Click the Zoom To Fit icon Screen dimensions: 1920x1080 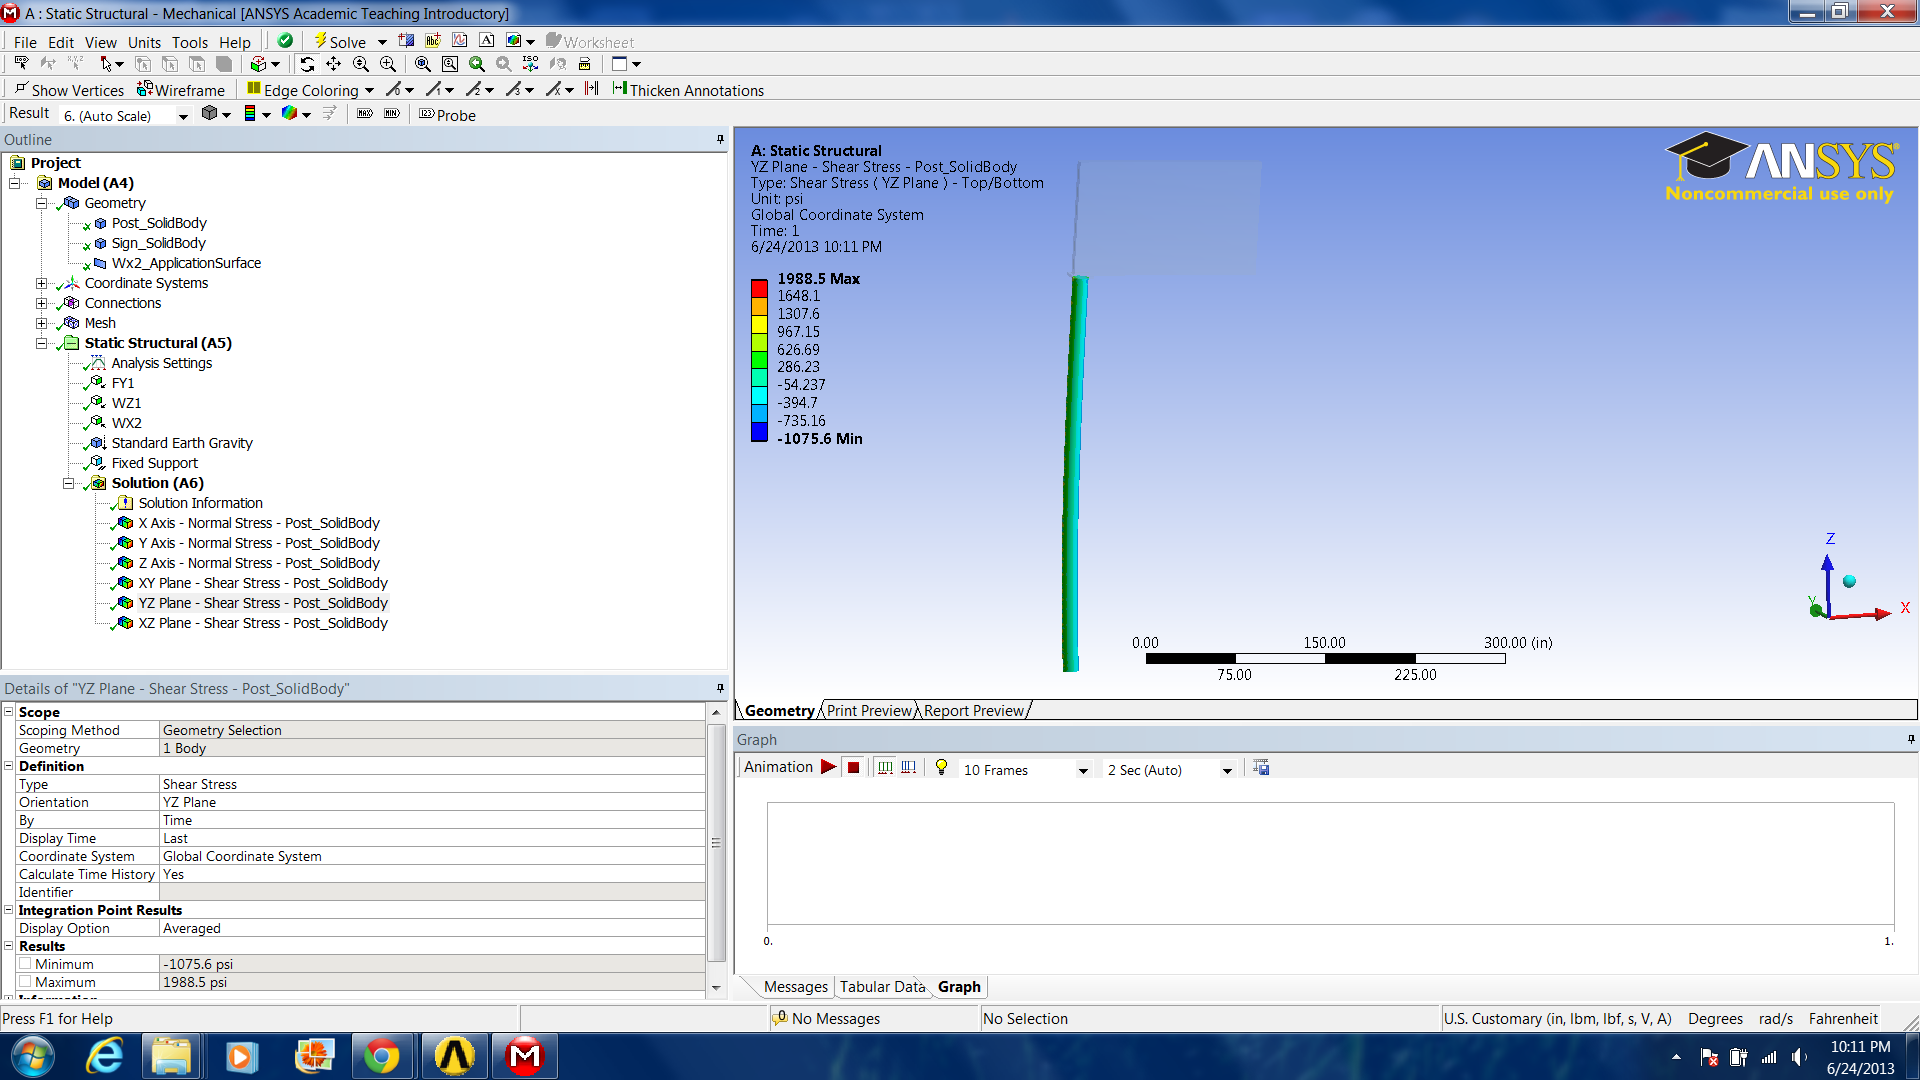click(x=423, y=64)
